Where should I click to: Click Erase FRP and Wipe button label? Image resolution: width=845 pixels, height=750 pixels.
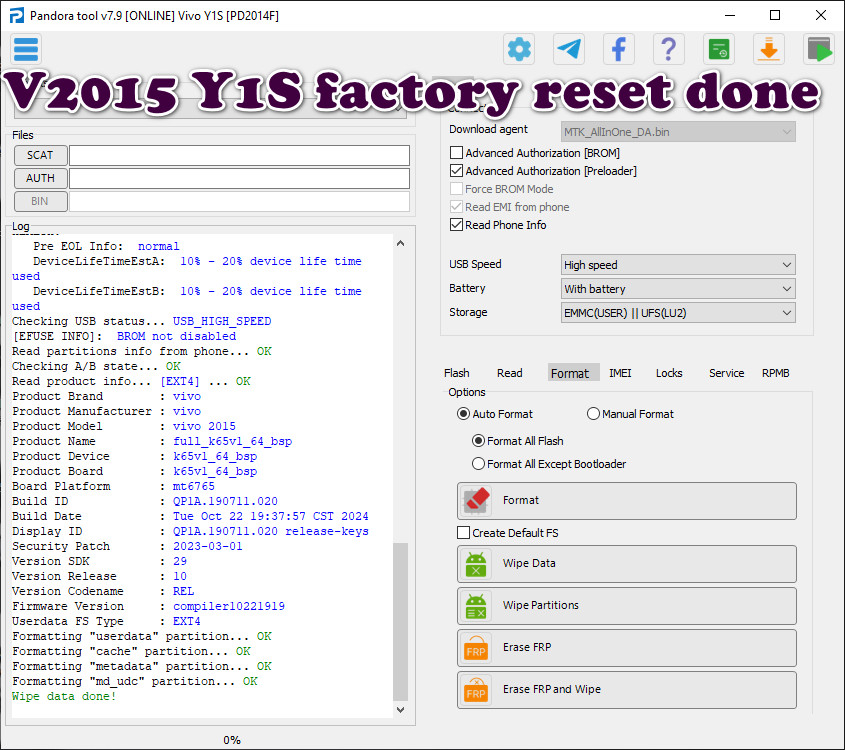point(551,690)
